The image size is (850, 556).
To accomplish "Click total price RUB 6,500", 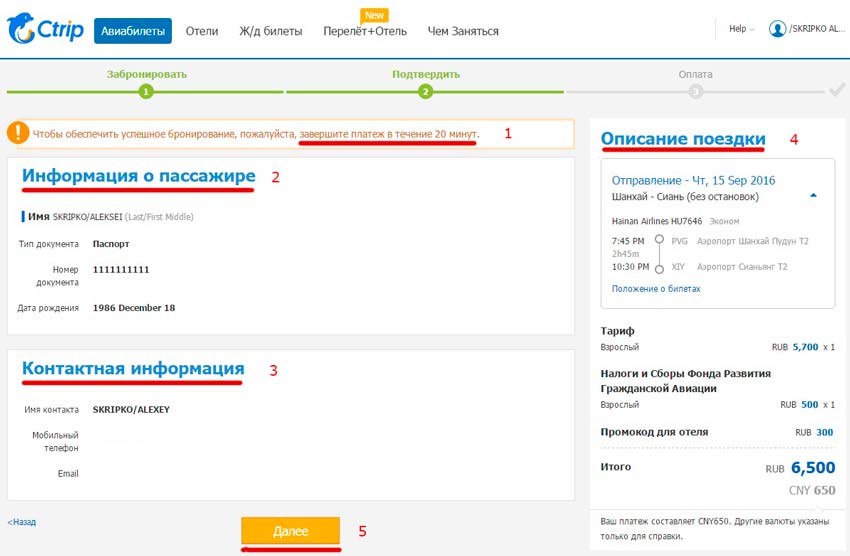I will click(x=800, y=468).
